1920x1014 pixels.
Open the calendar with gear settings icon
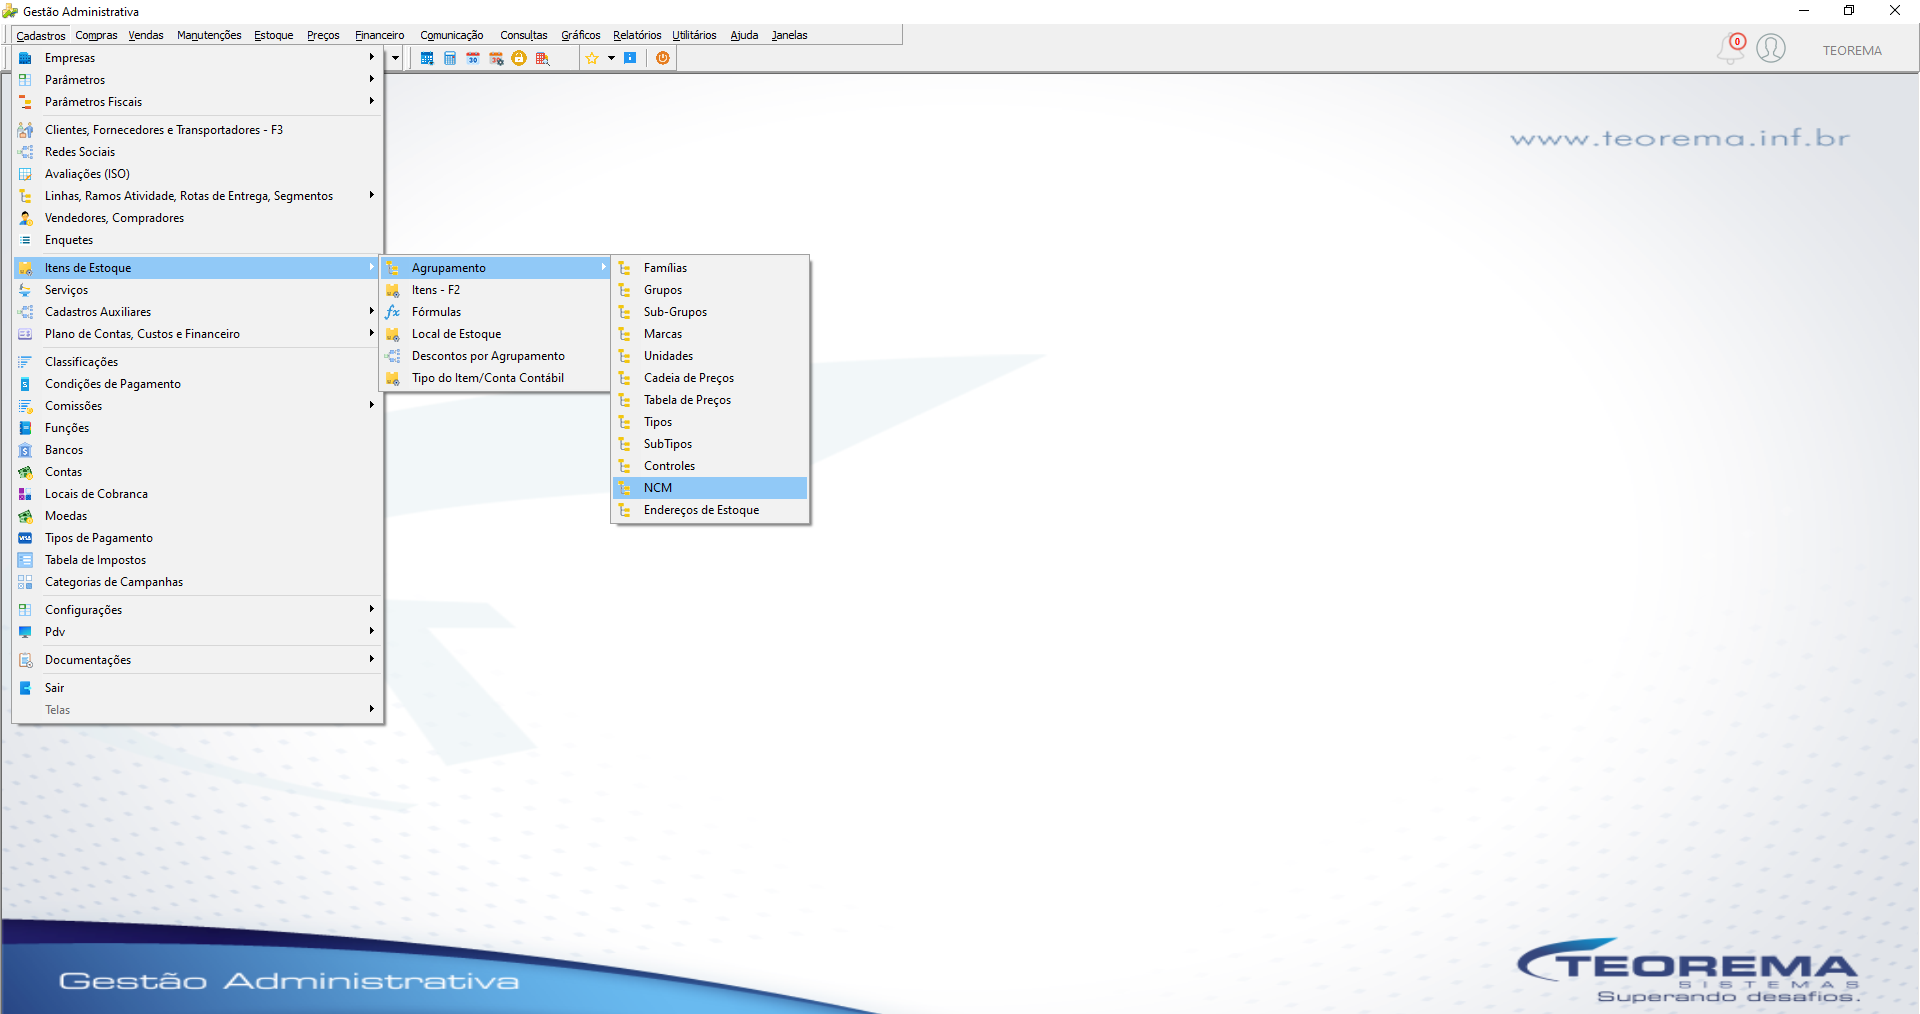point(496,58)
